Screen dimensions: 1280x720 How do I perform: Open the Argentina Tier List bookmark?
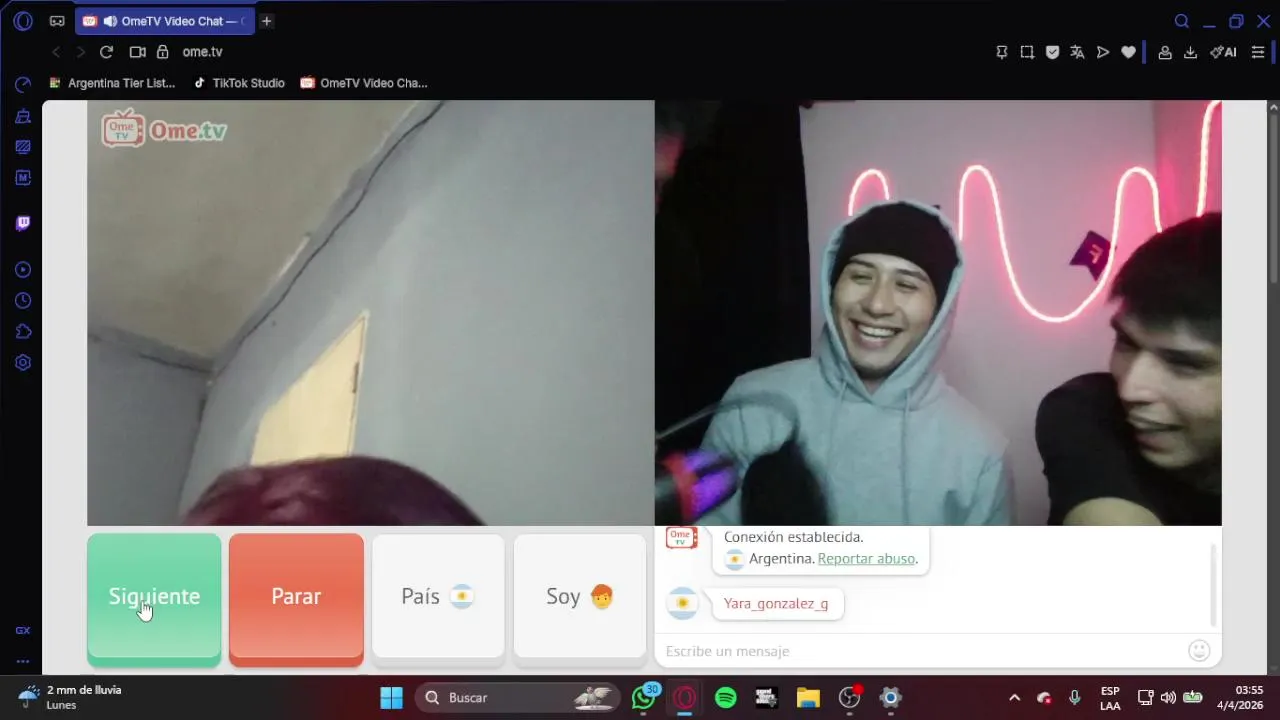pyautogui.click(x=112, y=83)
